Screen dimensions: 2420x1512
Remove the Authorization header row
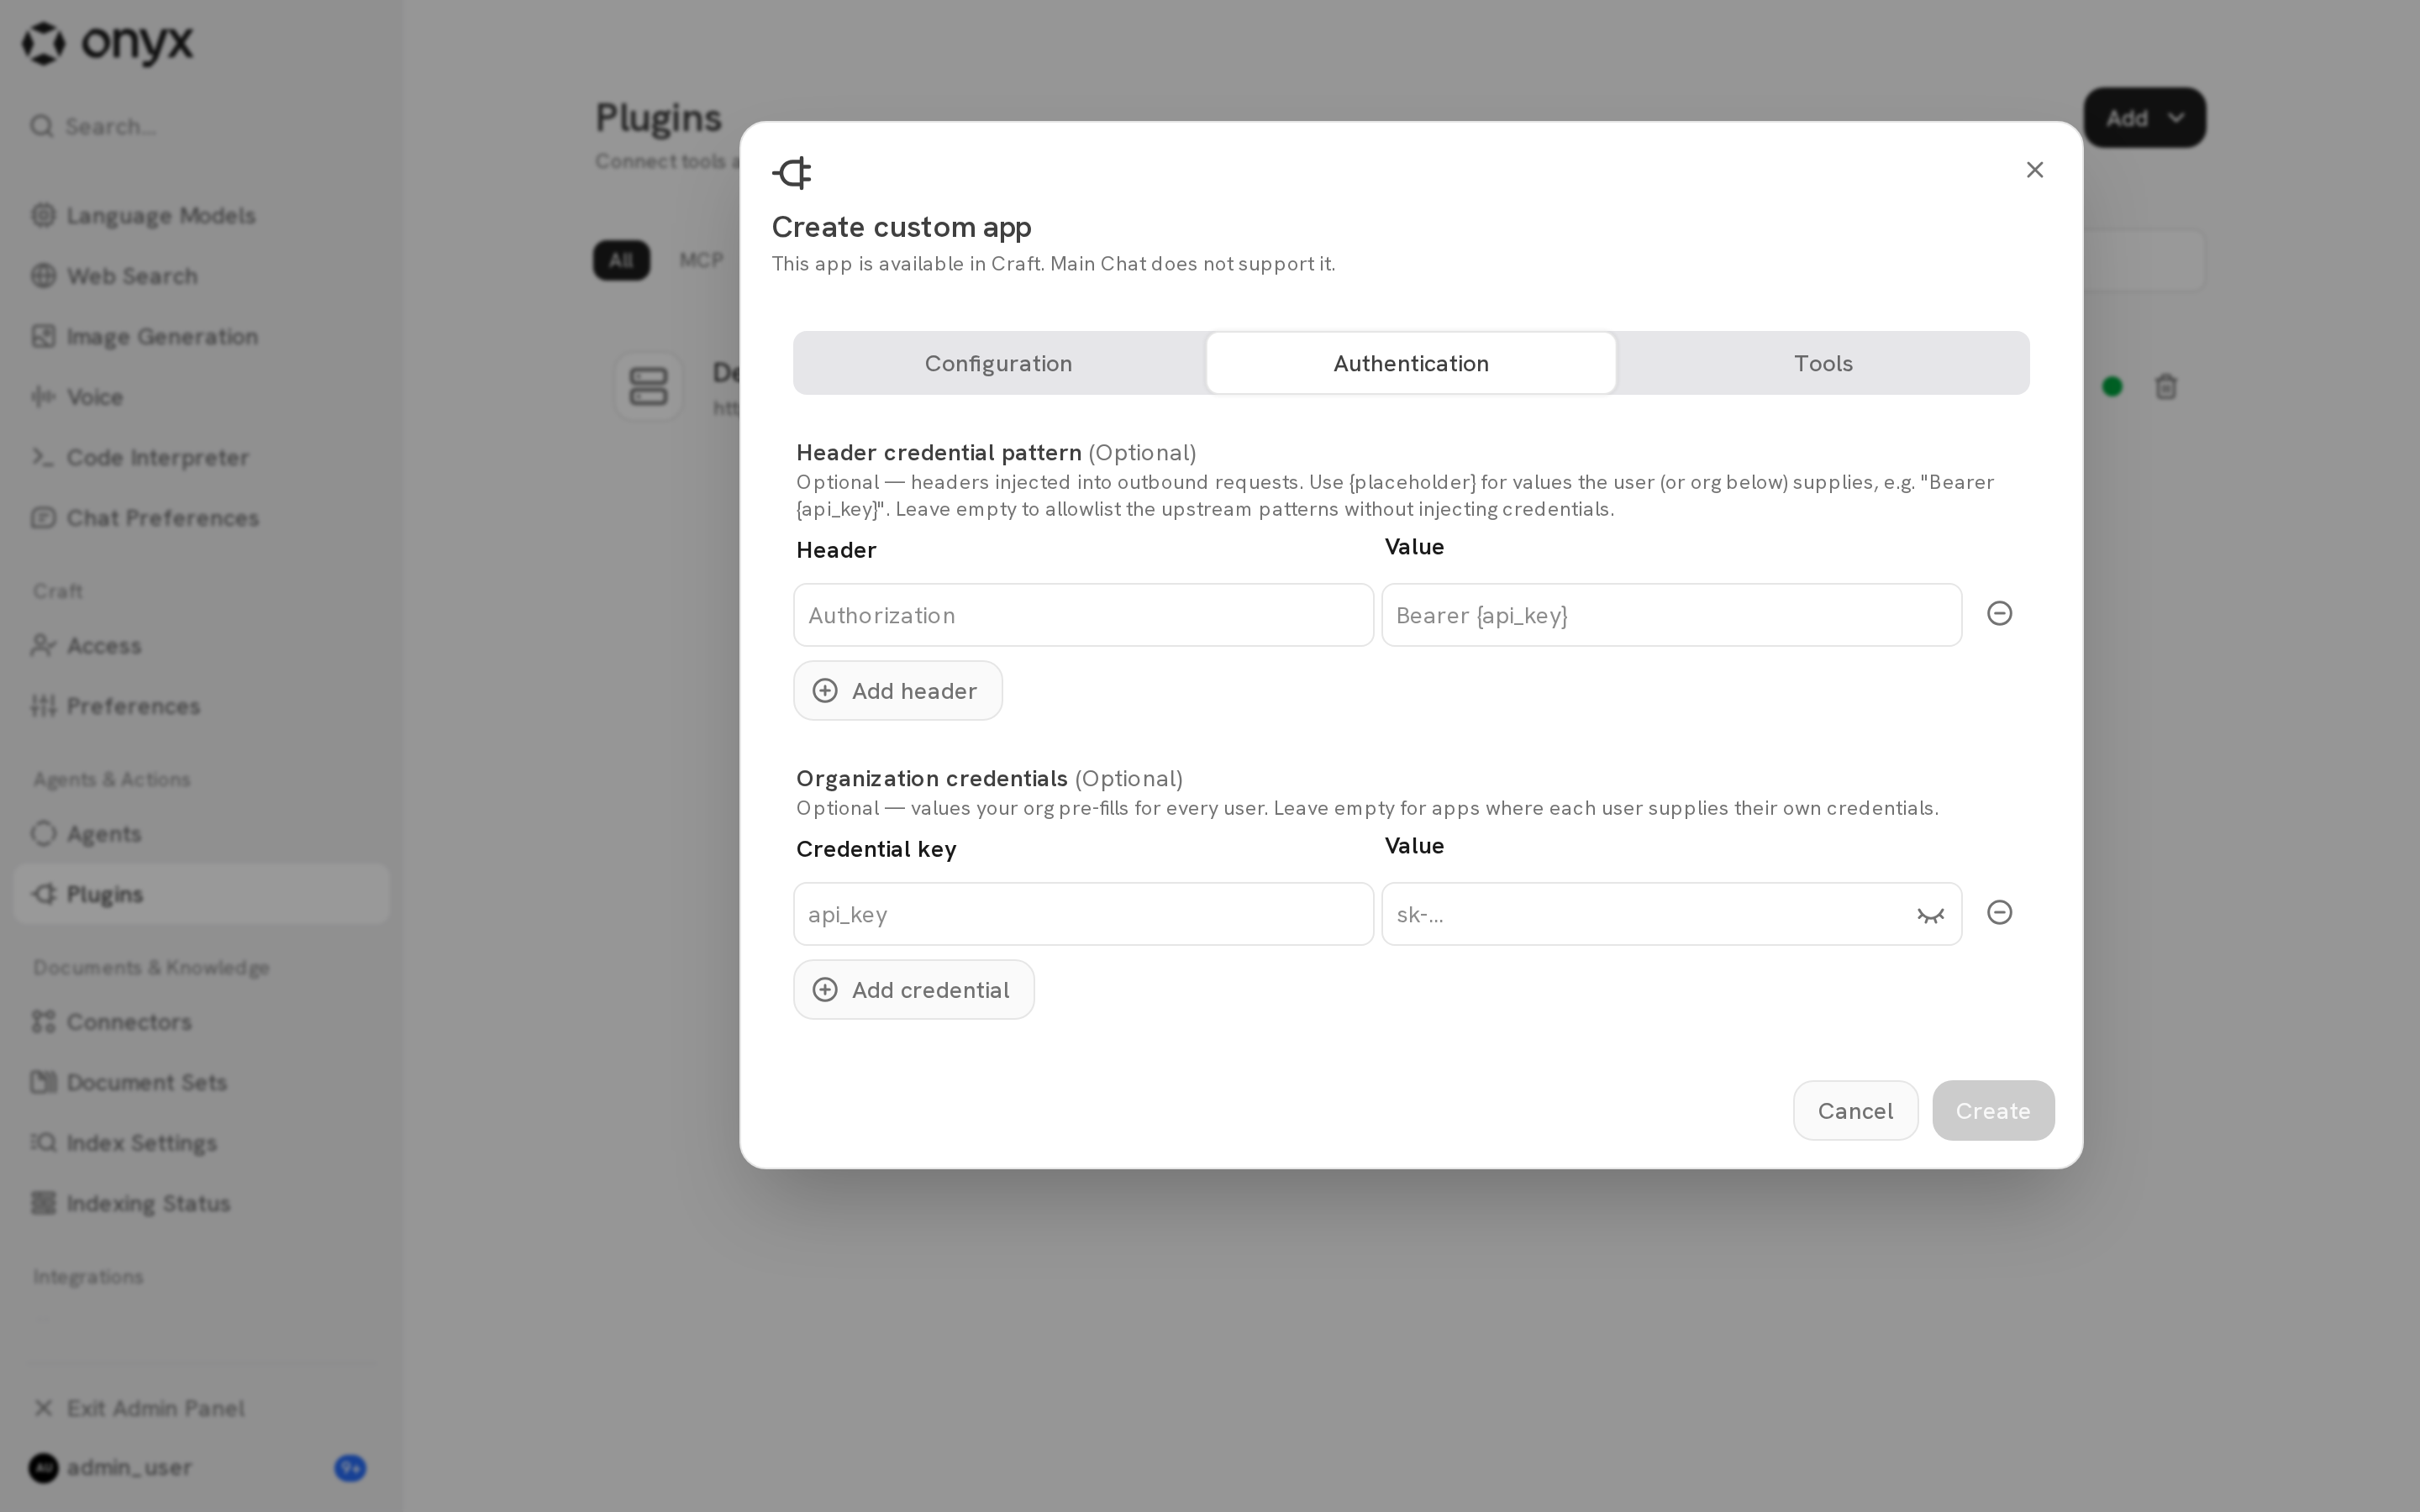click(1999, 613)
